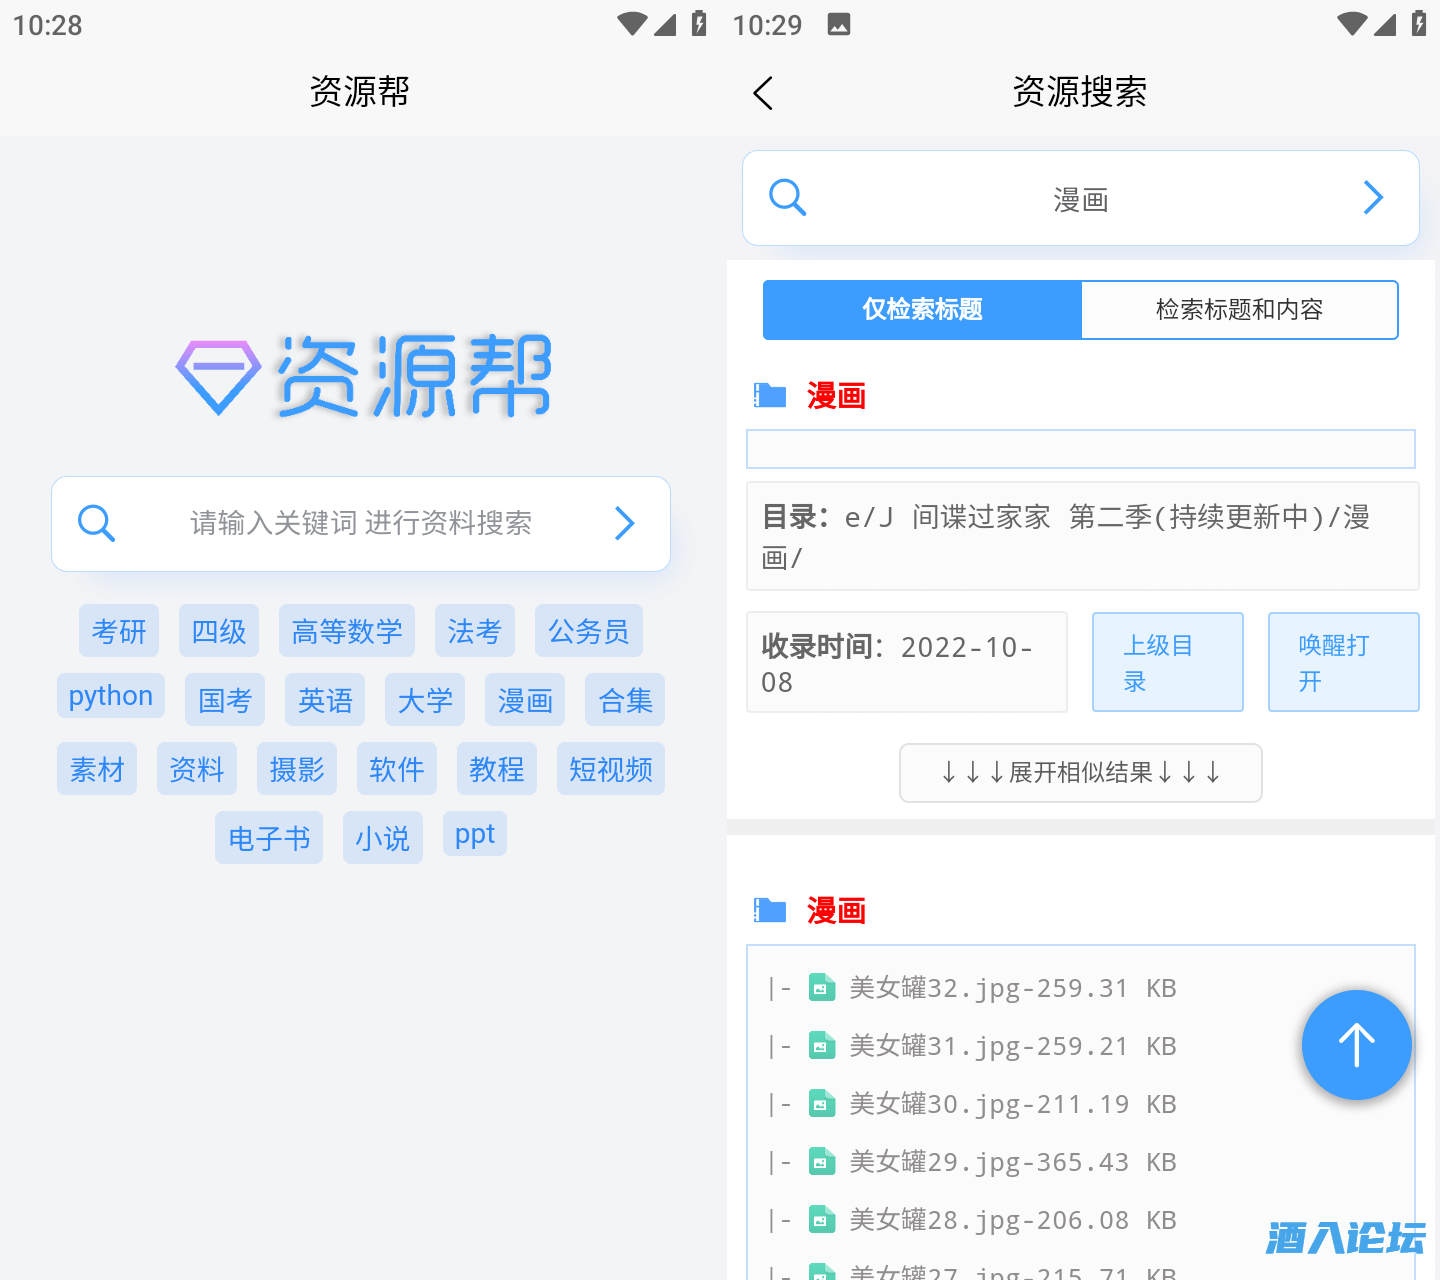Click the scroll-to-top floating arrow button

(x=1356, y=1045)
